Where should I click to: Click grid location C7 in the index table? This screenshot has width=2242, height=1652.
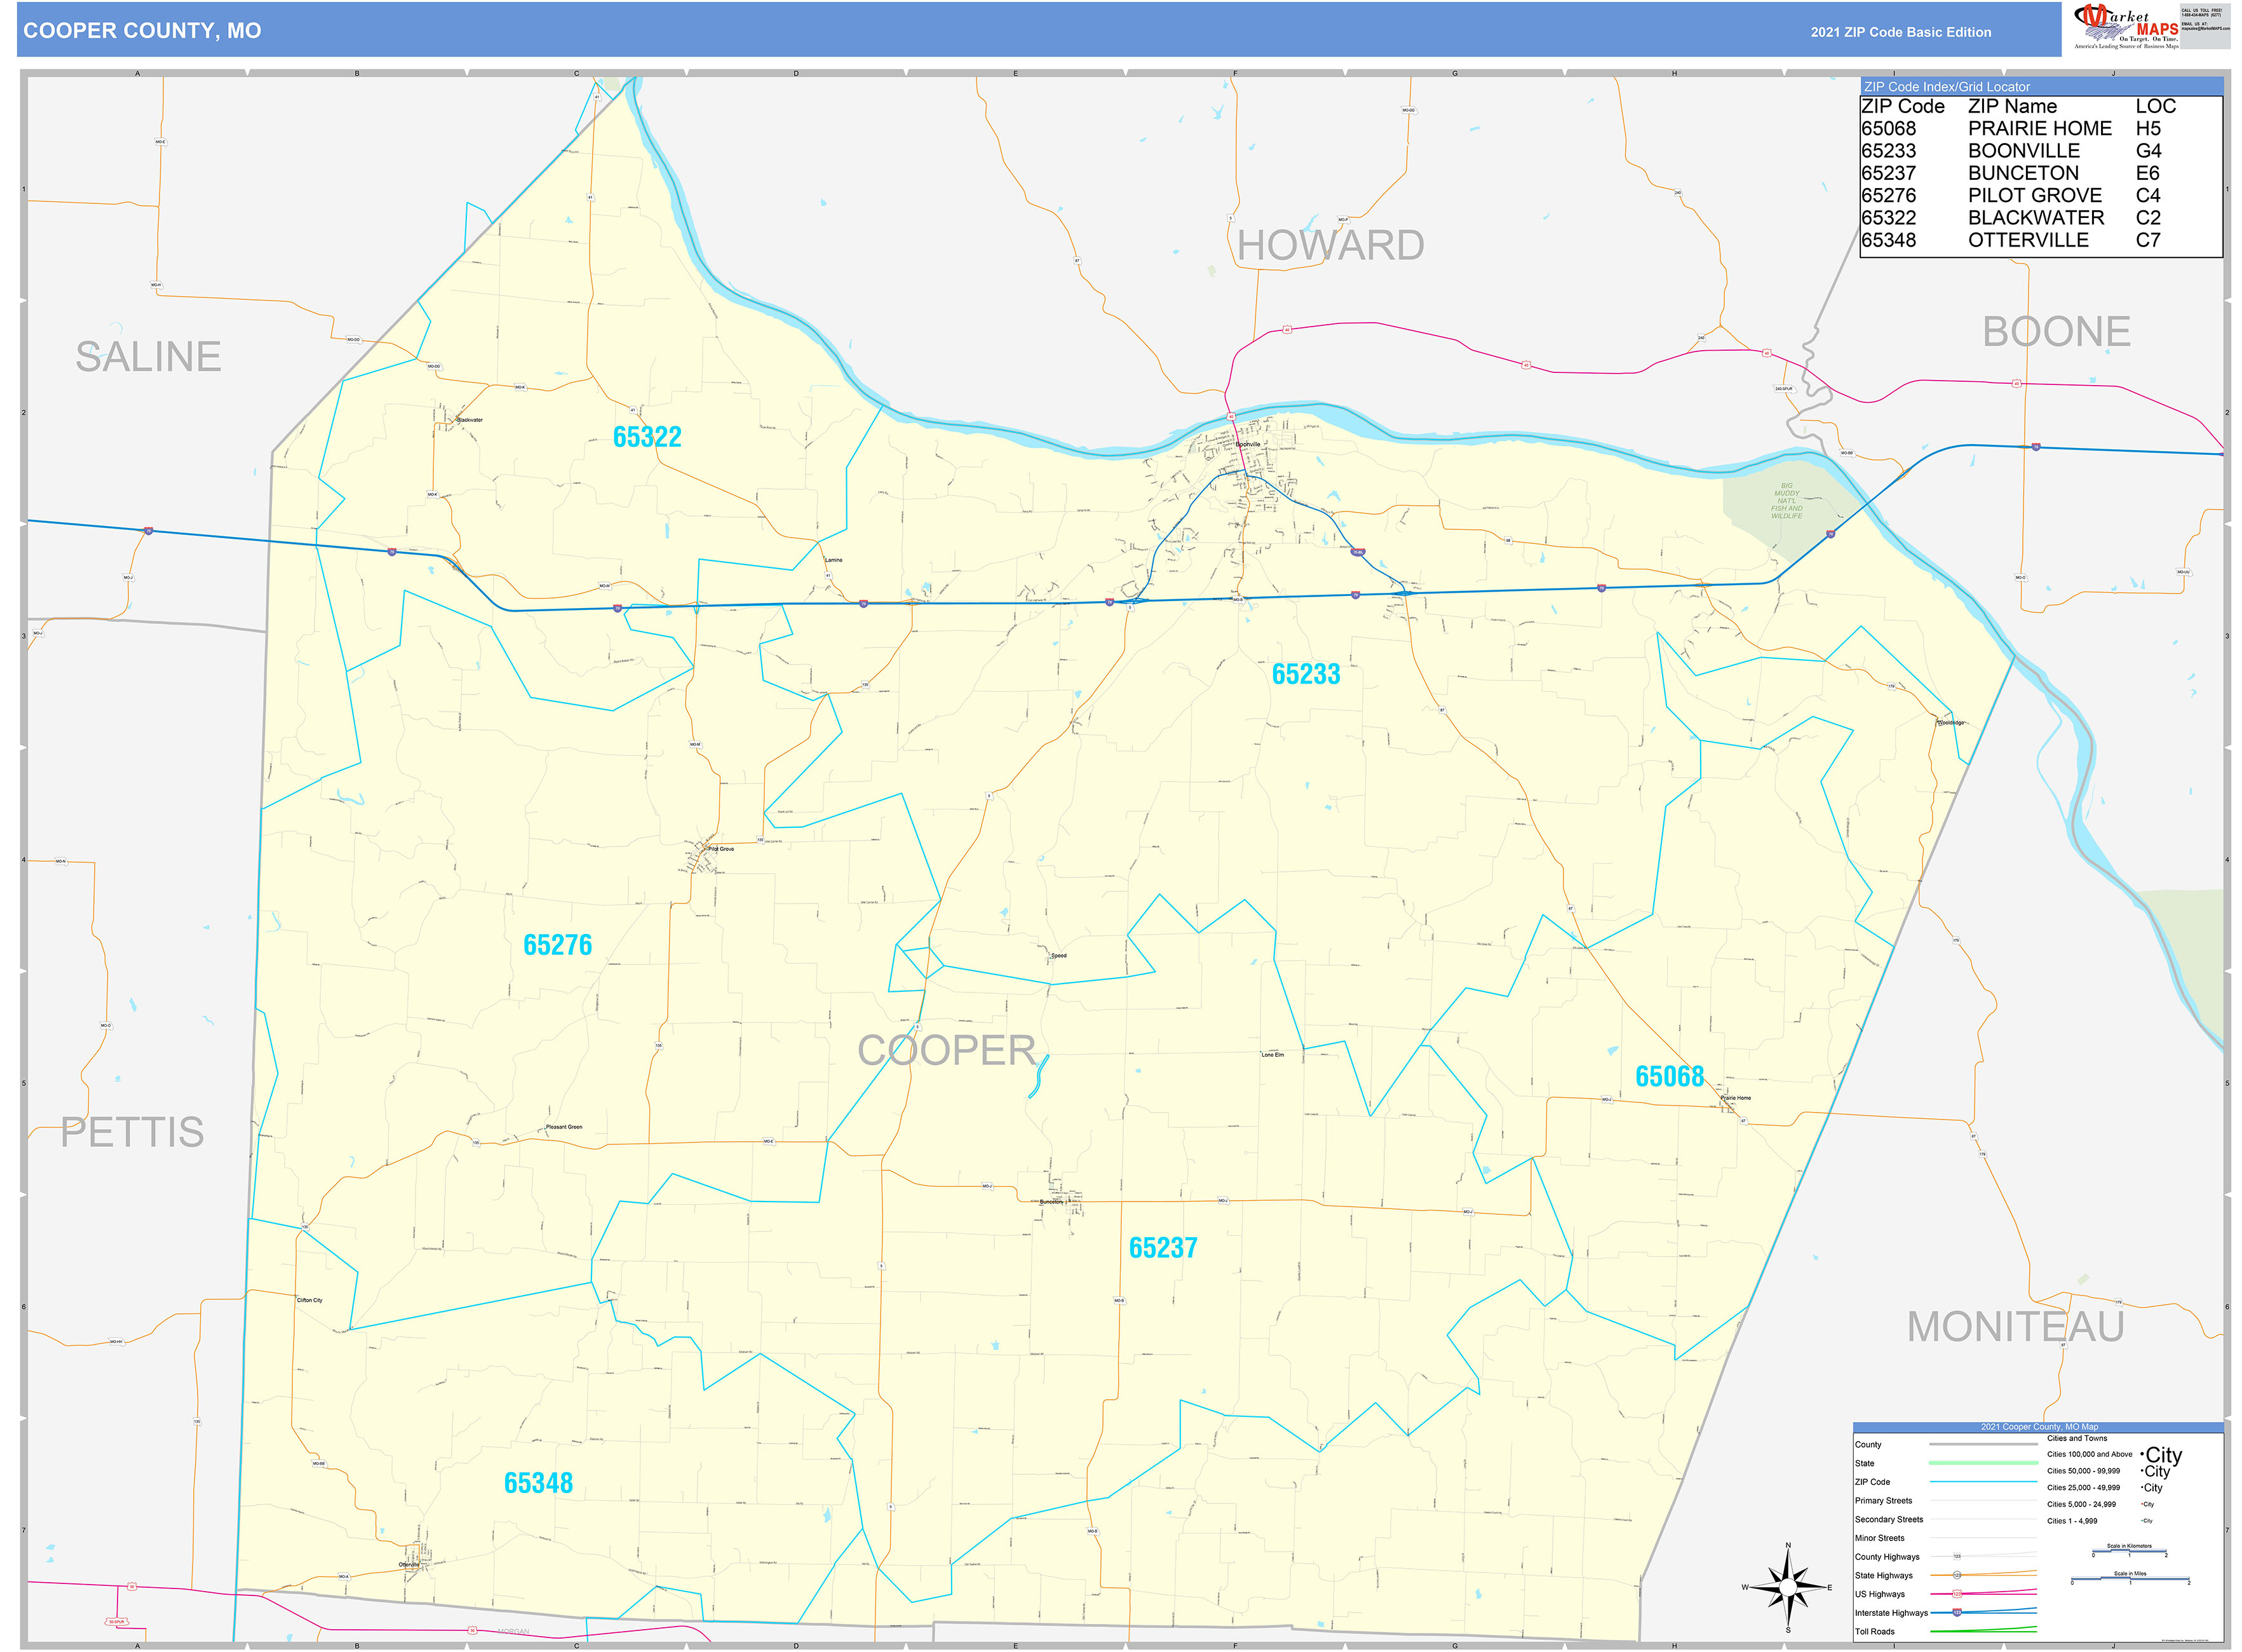2147,240
